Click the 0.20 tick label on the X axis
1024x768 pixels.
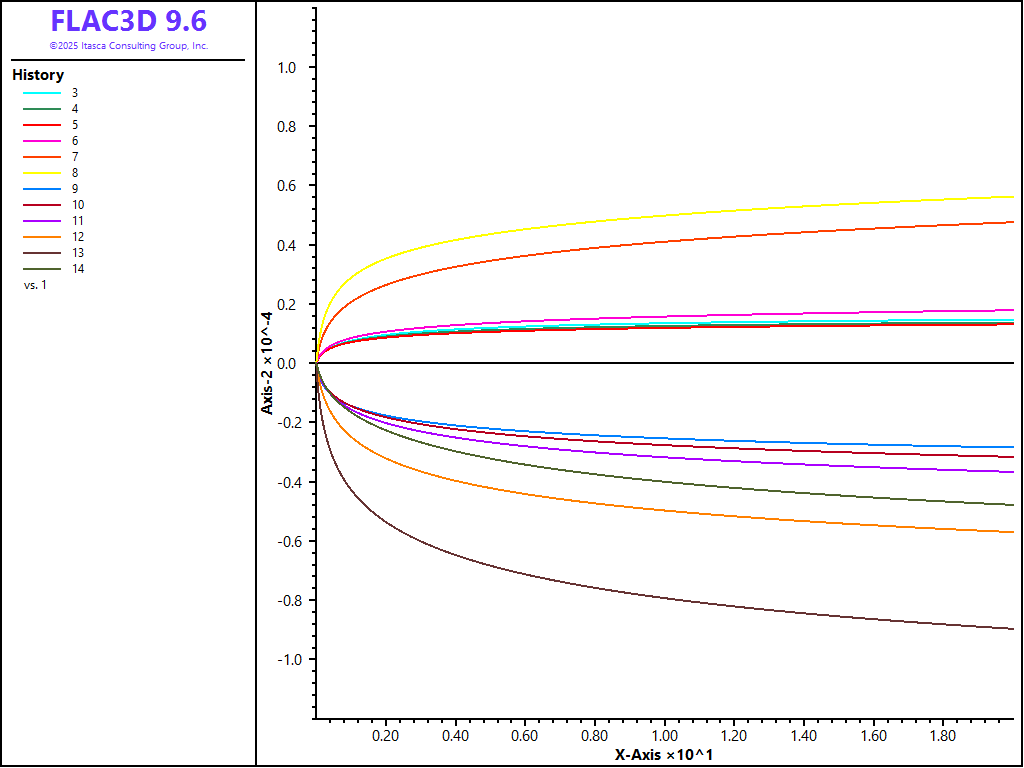[x=385, y=735]
